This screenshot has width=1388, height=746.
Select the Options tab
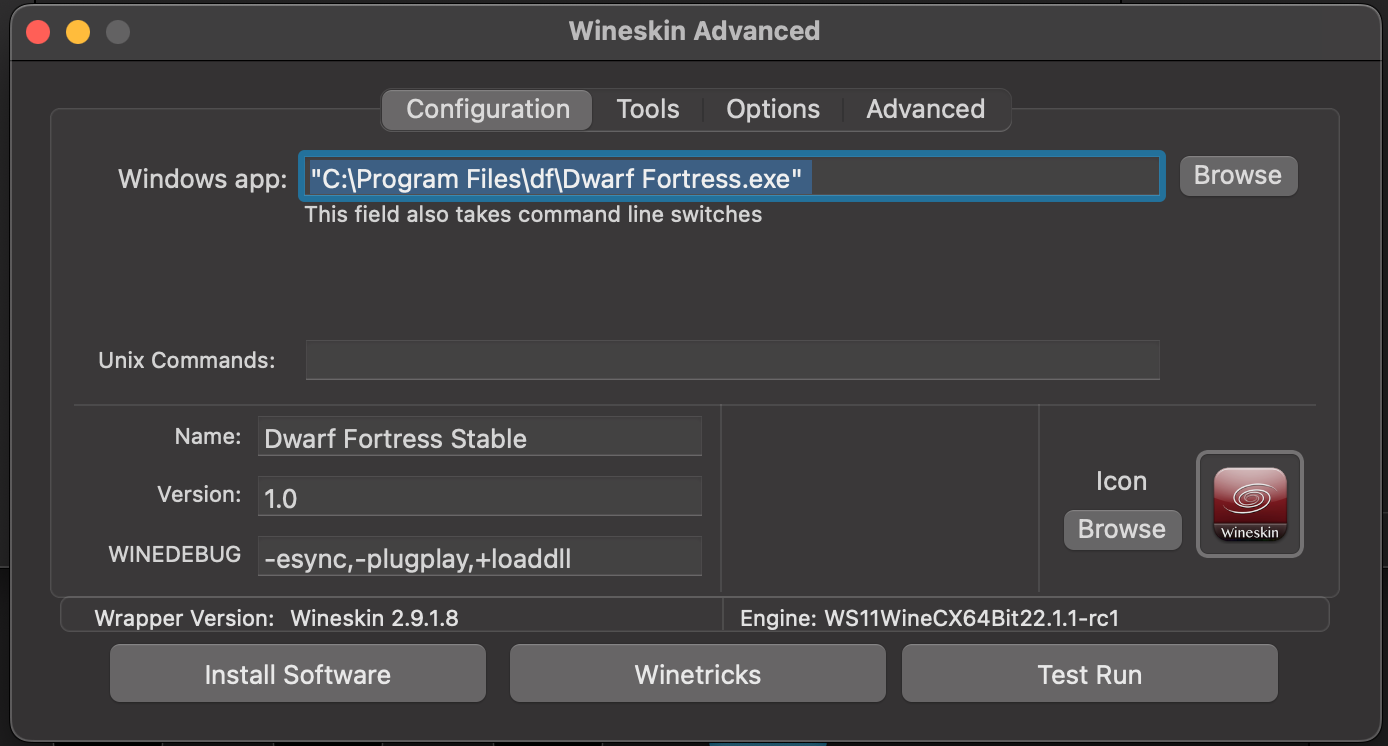pos(773,109)
